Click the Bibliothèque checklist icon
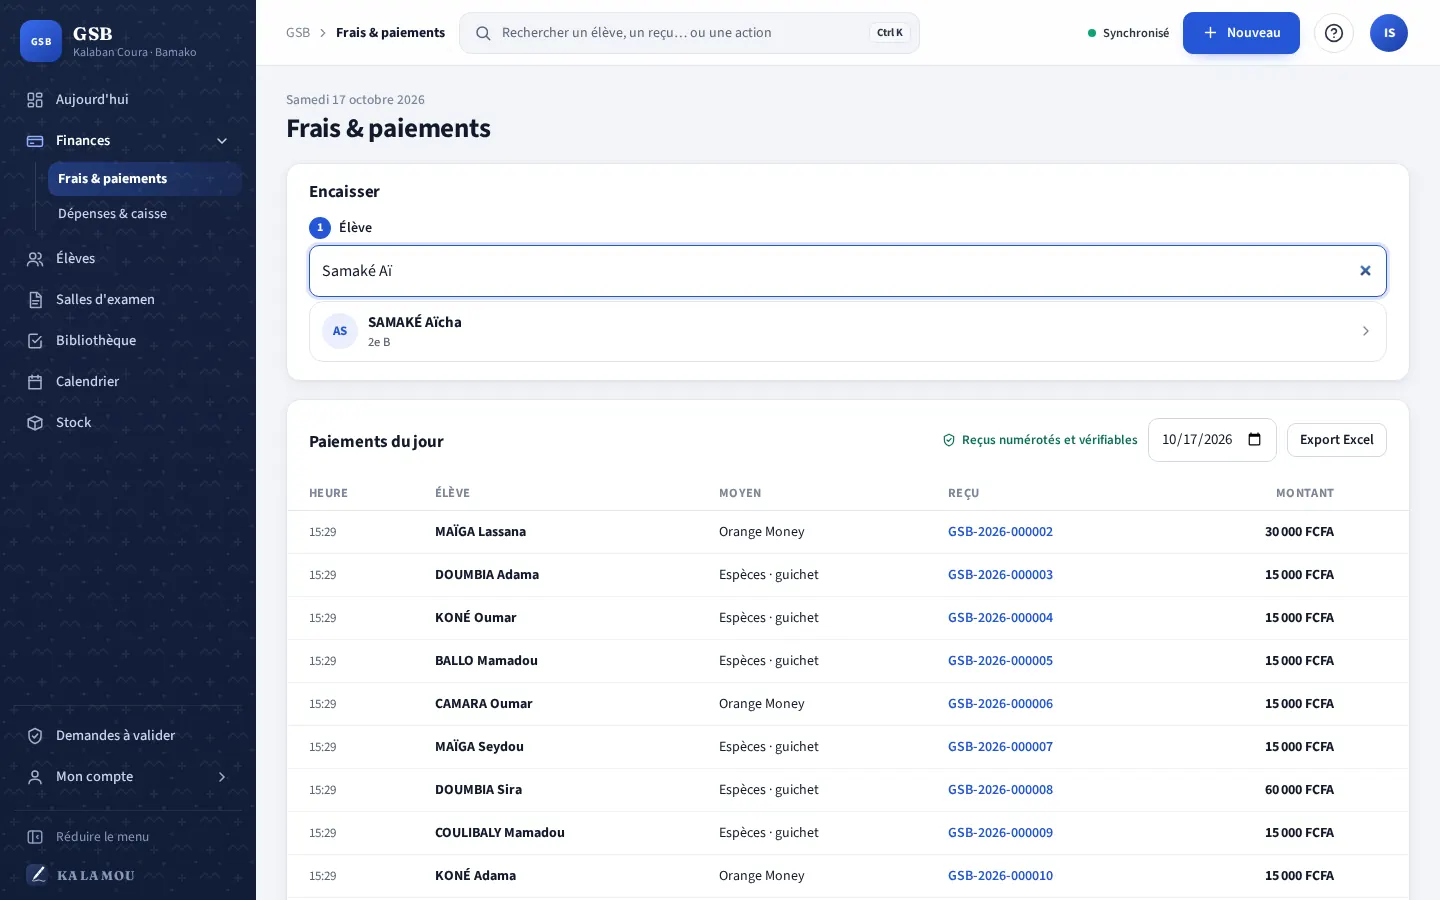This screenshot has height=900, width=1440. click(x=35, y=340)
